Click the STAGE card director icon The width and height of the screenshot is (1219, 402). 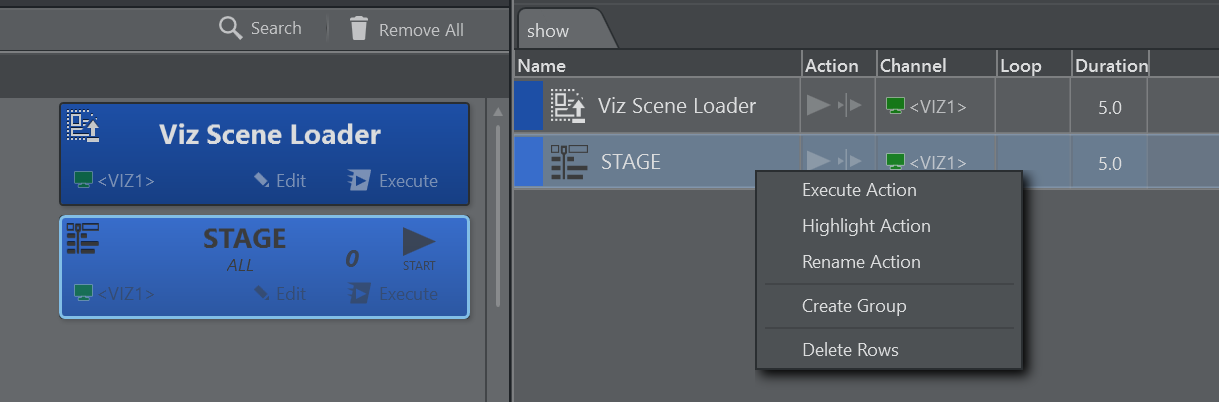[x=83, y=238]
